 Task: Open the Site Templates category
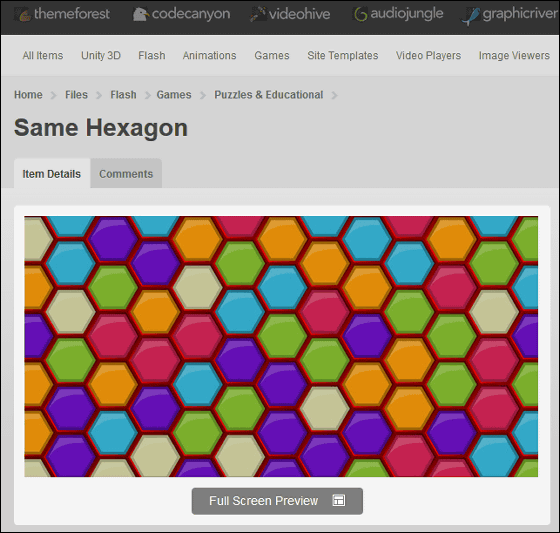tap(343, 56)
